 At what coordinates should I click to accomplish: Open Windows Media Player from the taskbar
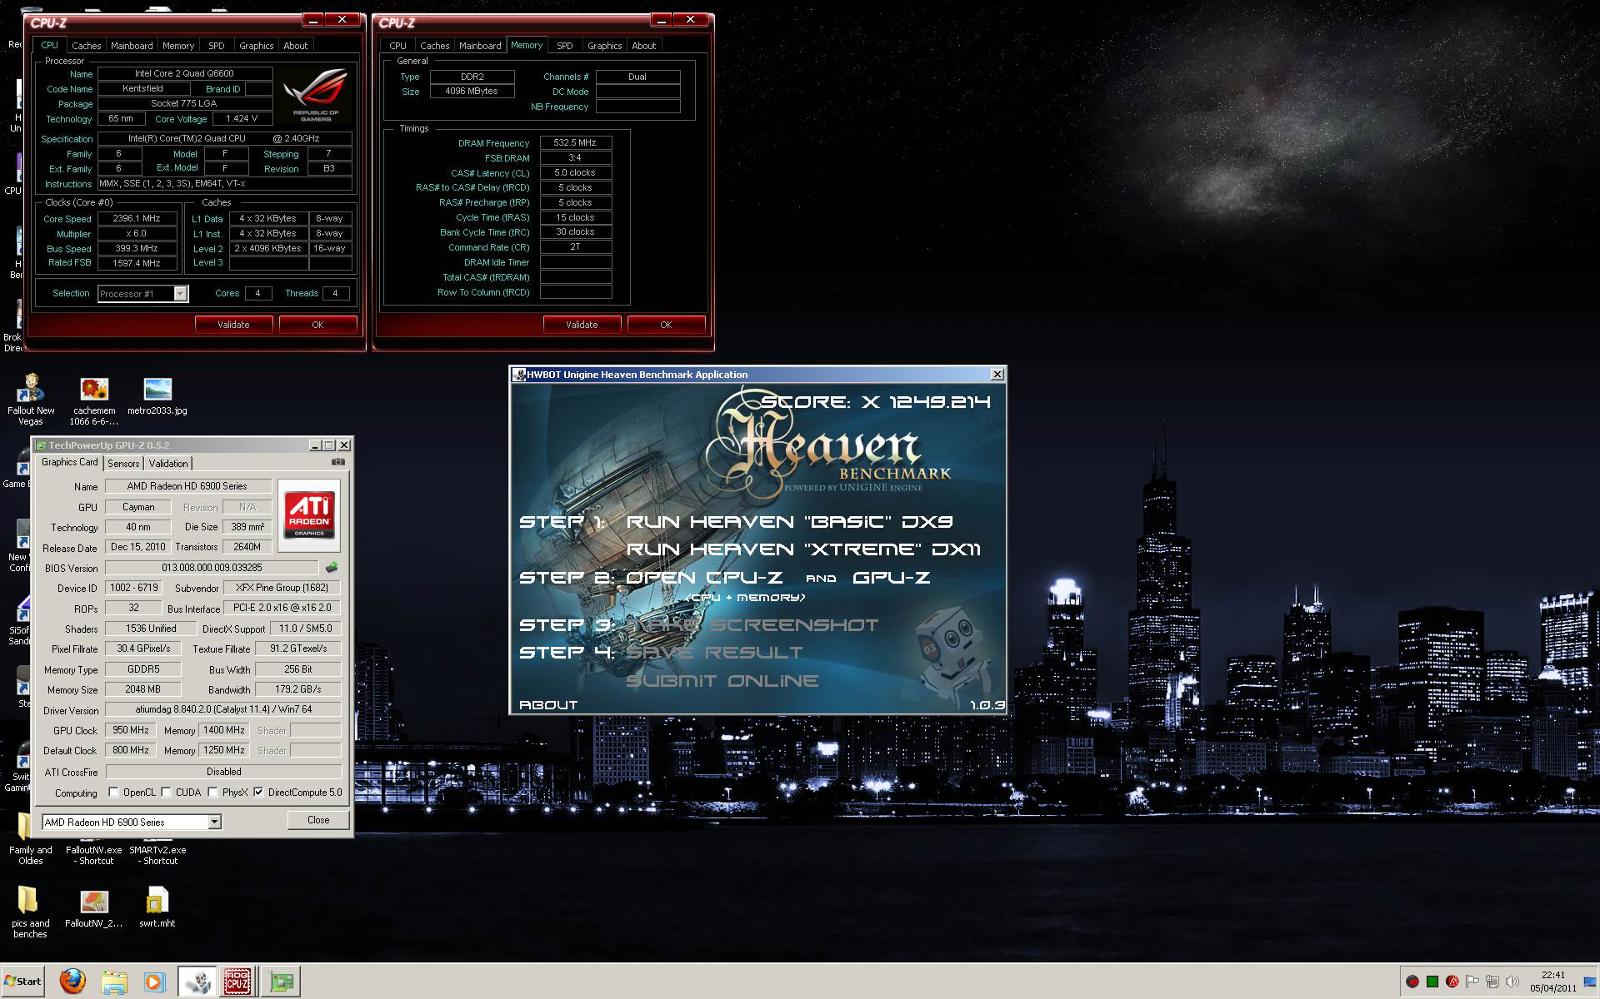click(155, 982)
